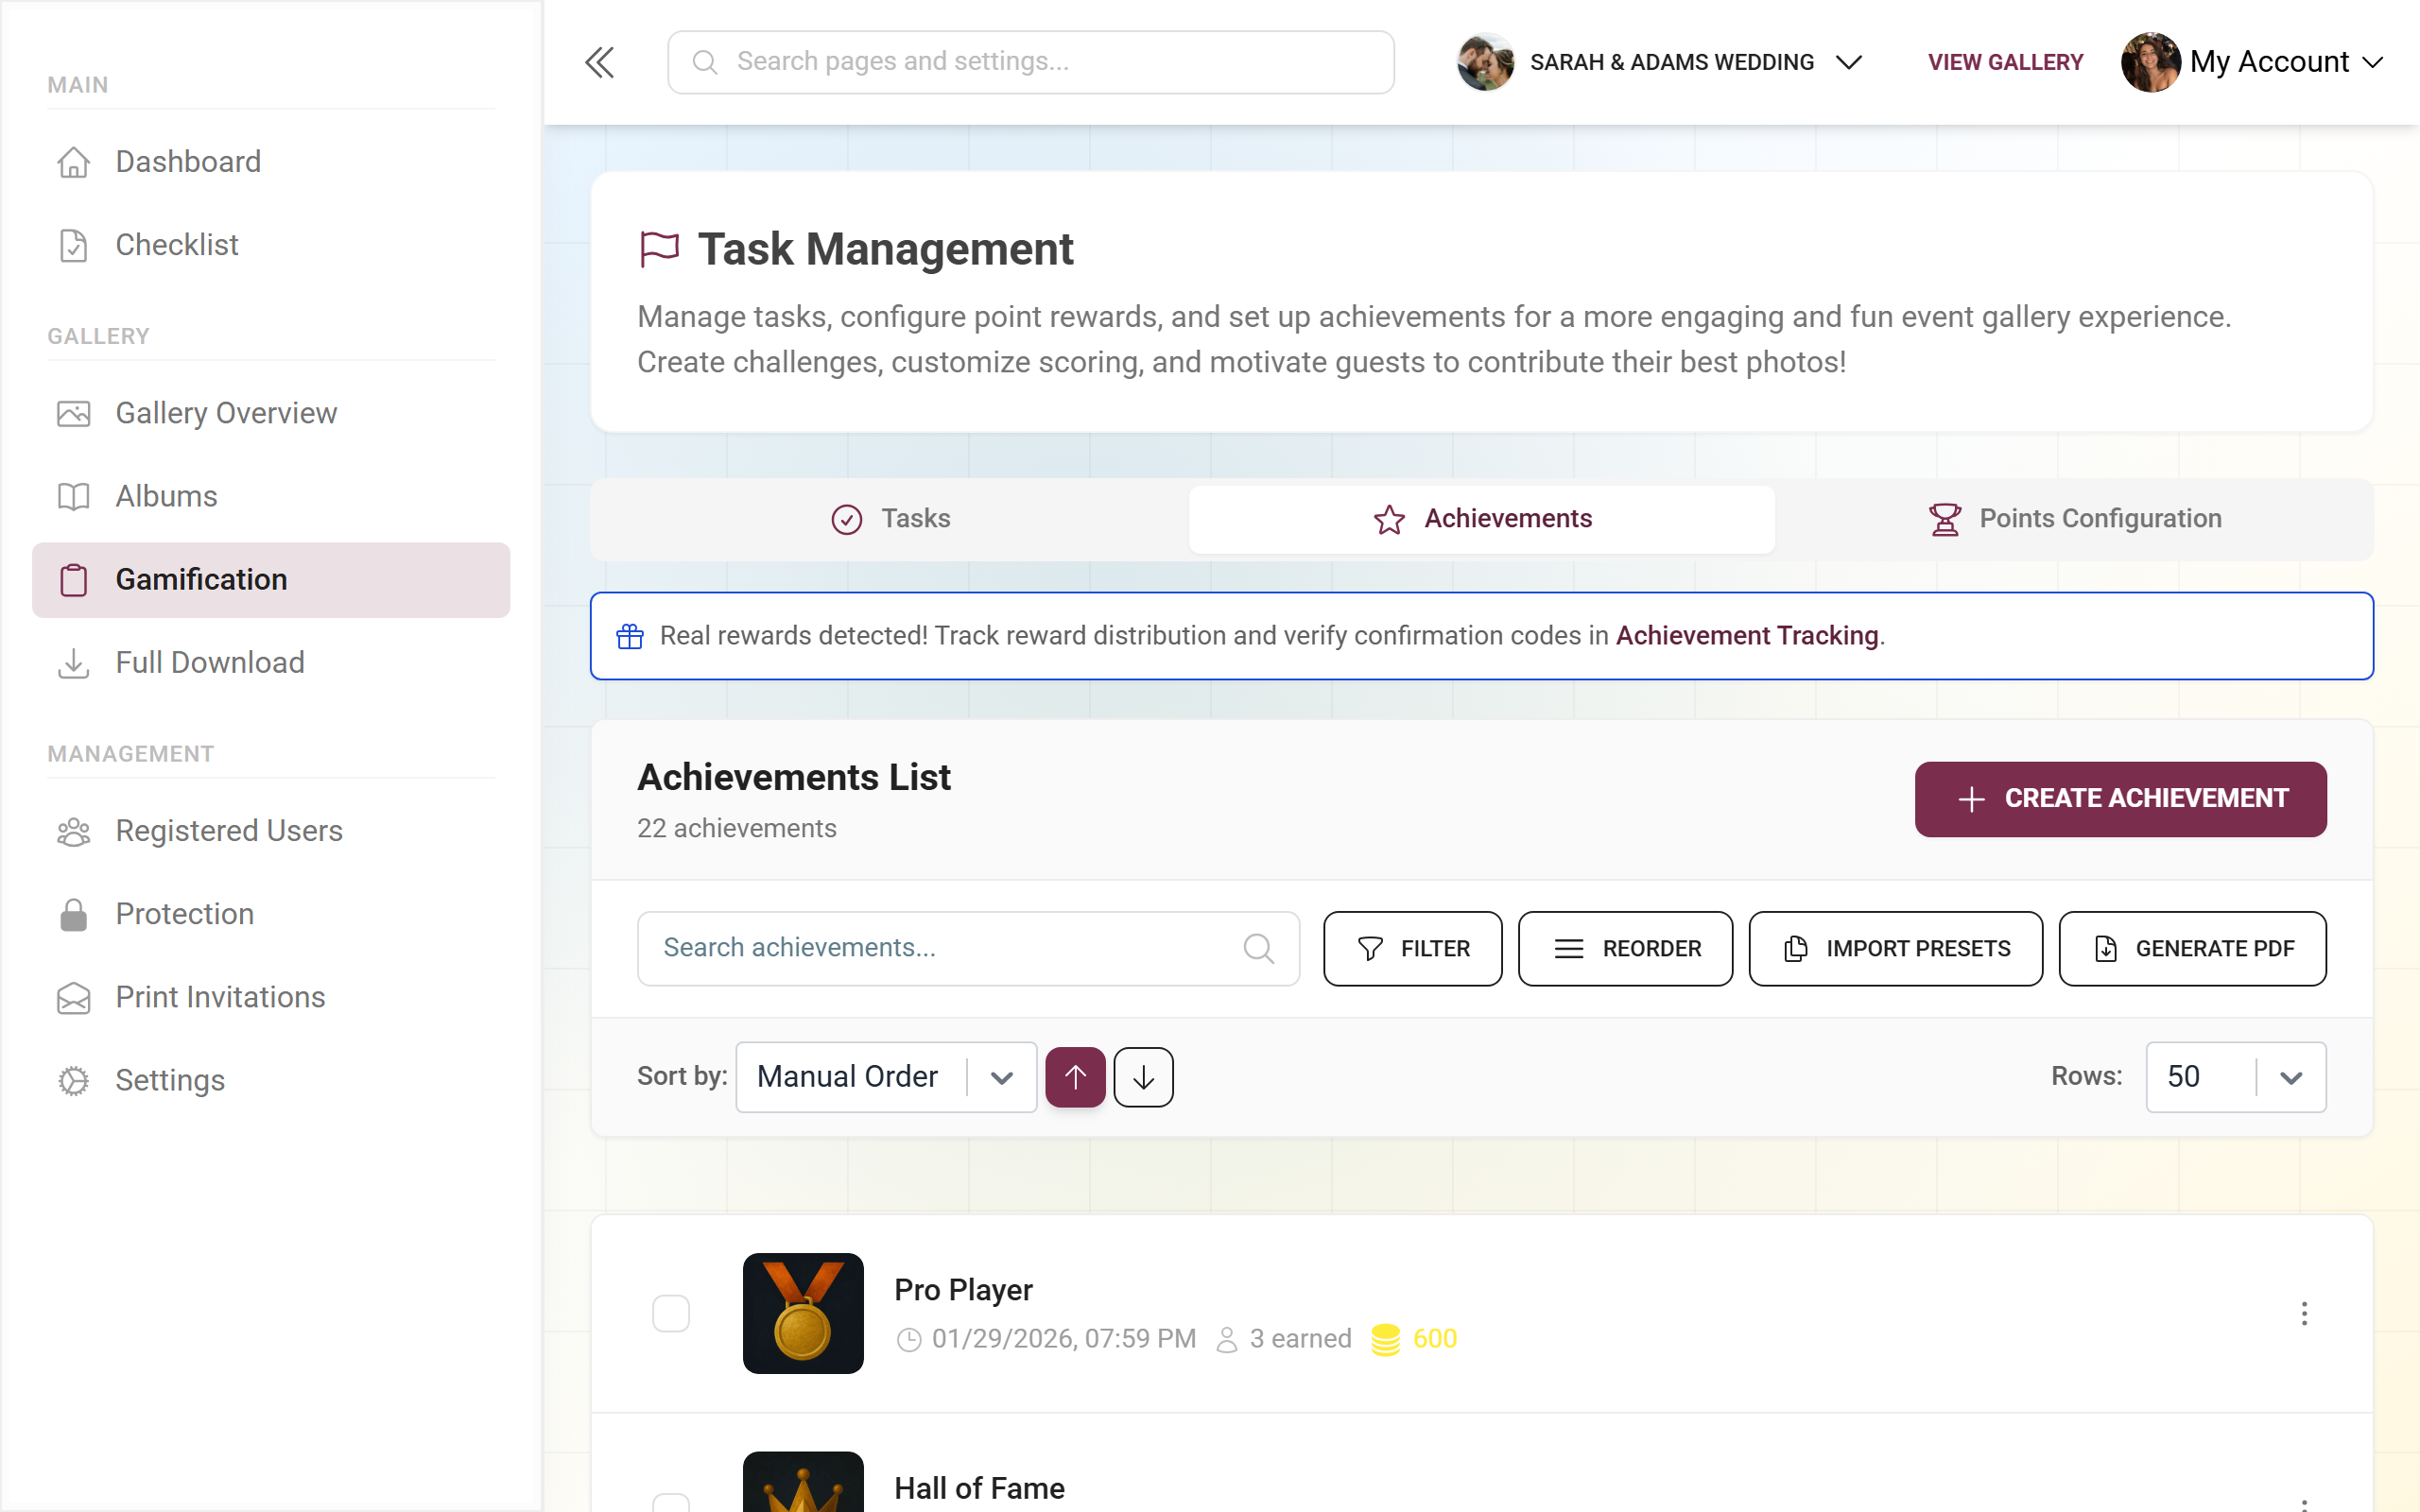Click the Task Management flag icon
The height and width of the screenshot is (1512, 2420).
659,249
